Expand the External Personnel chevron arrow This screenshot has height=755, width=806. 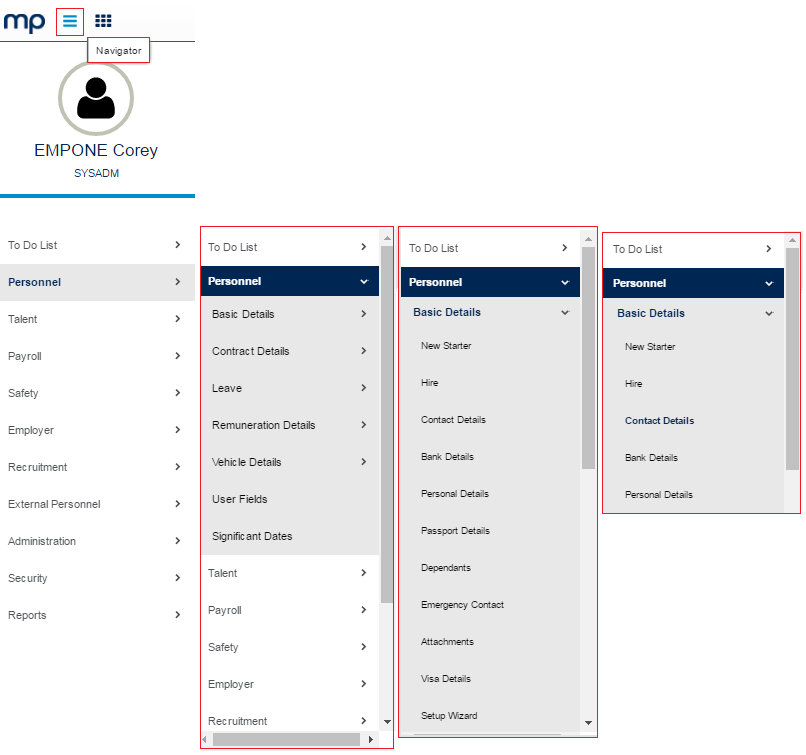click(x=177, y=504)
